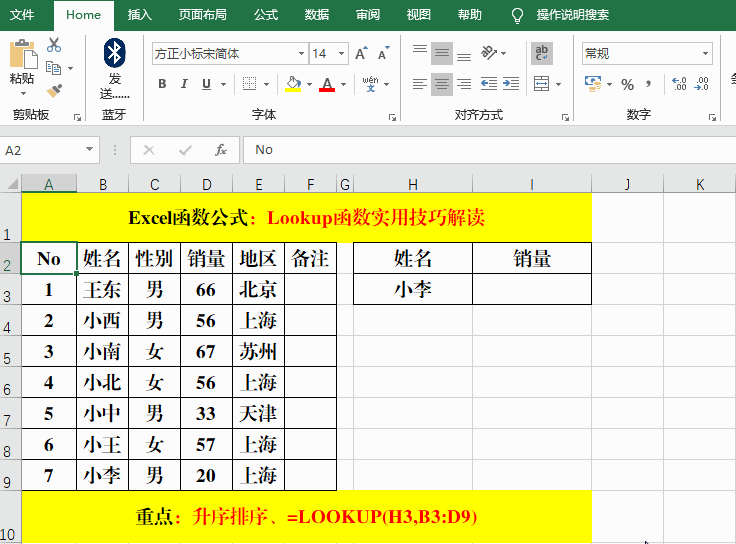Click the wén phonetic guide icon
This screenshot has width=736, height=544.
pos(370,84)
